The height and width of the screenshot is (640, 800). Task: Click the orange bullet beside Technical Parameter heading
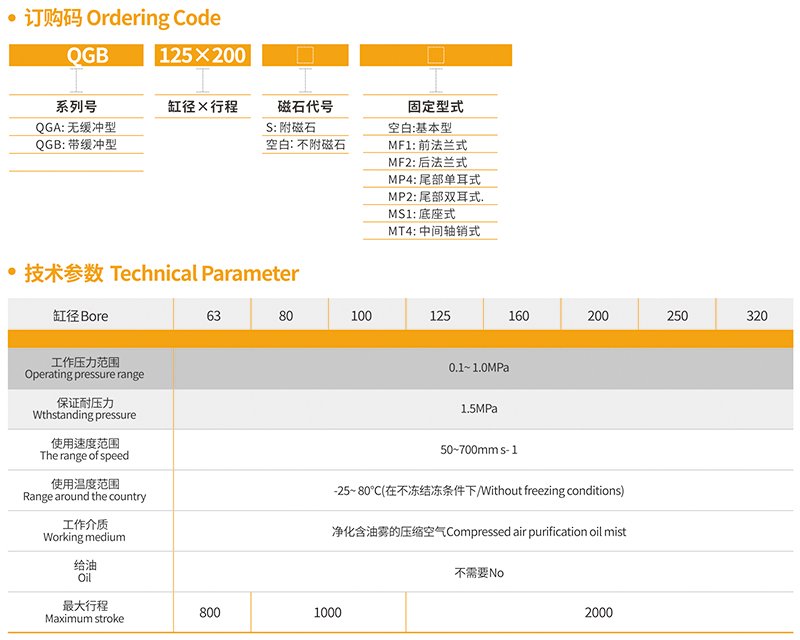click(12, 273)
